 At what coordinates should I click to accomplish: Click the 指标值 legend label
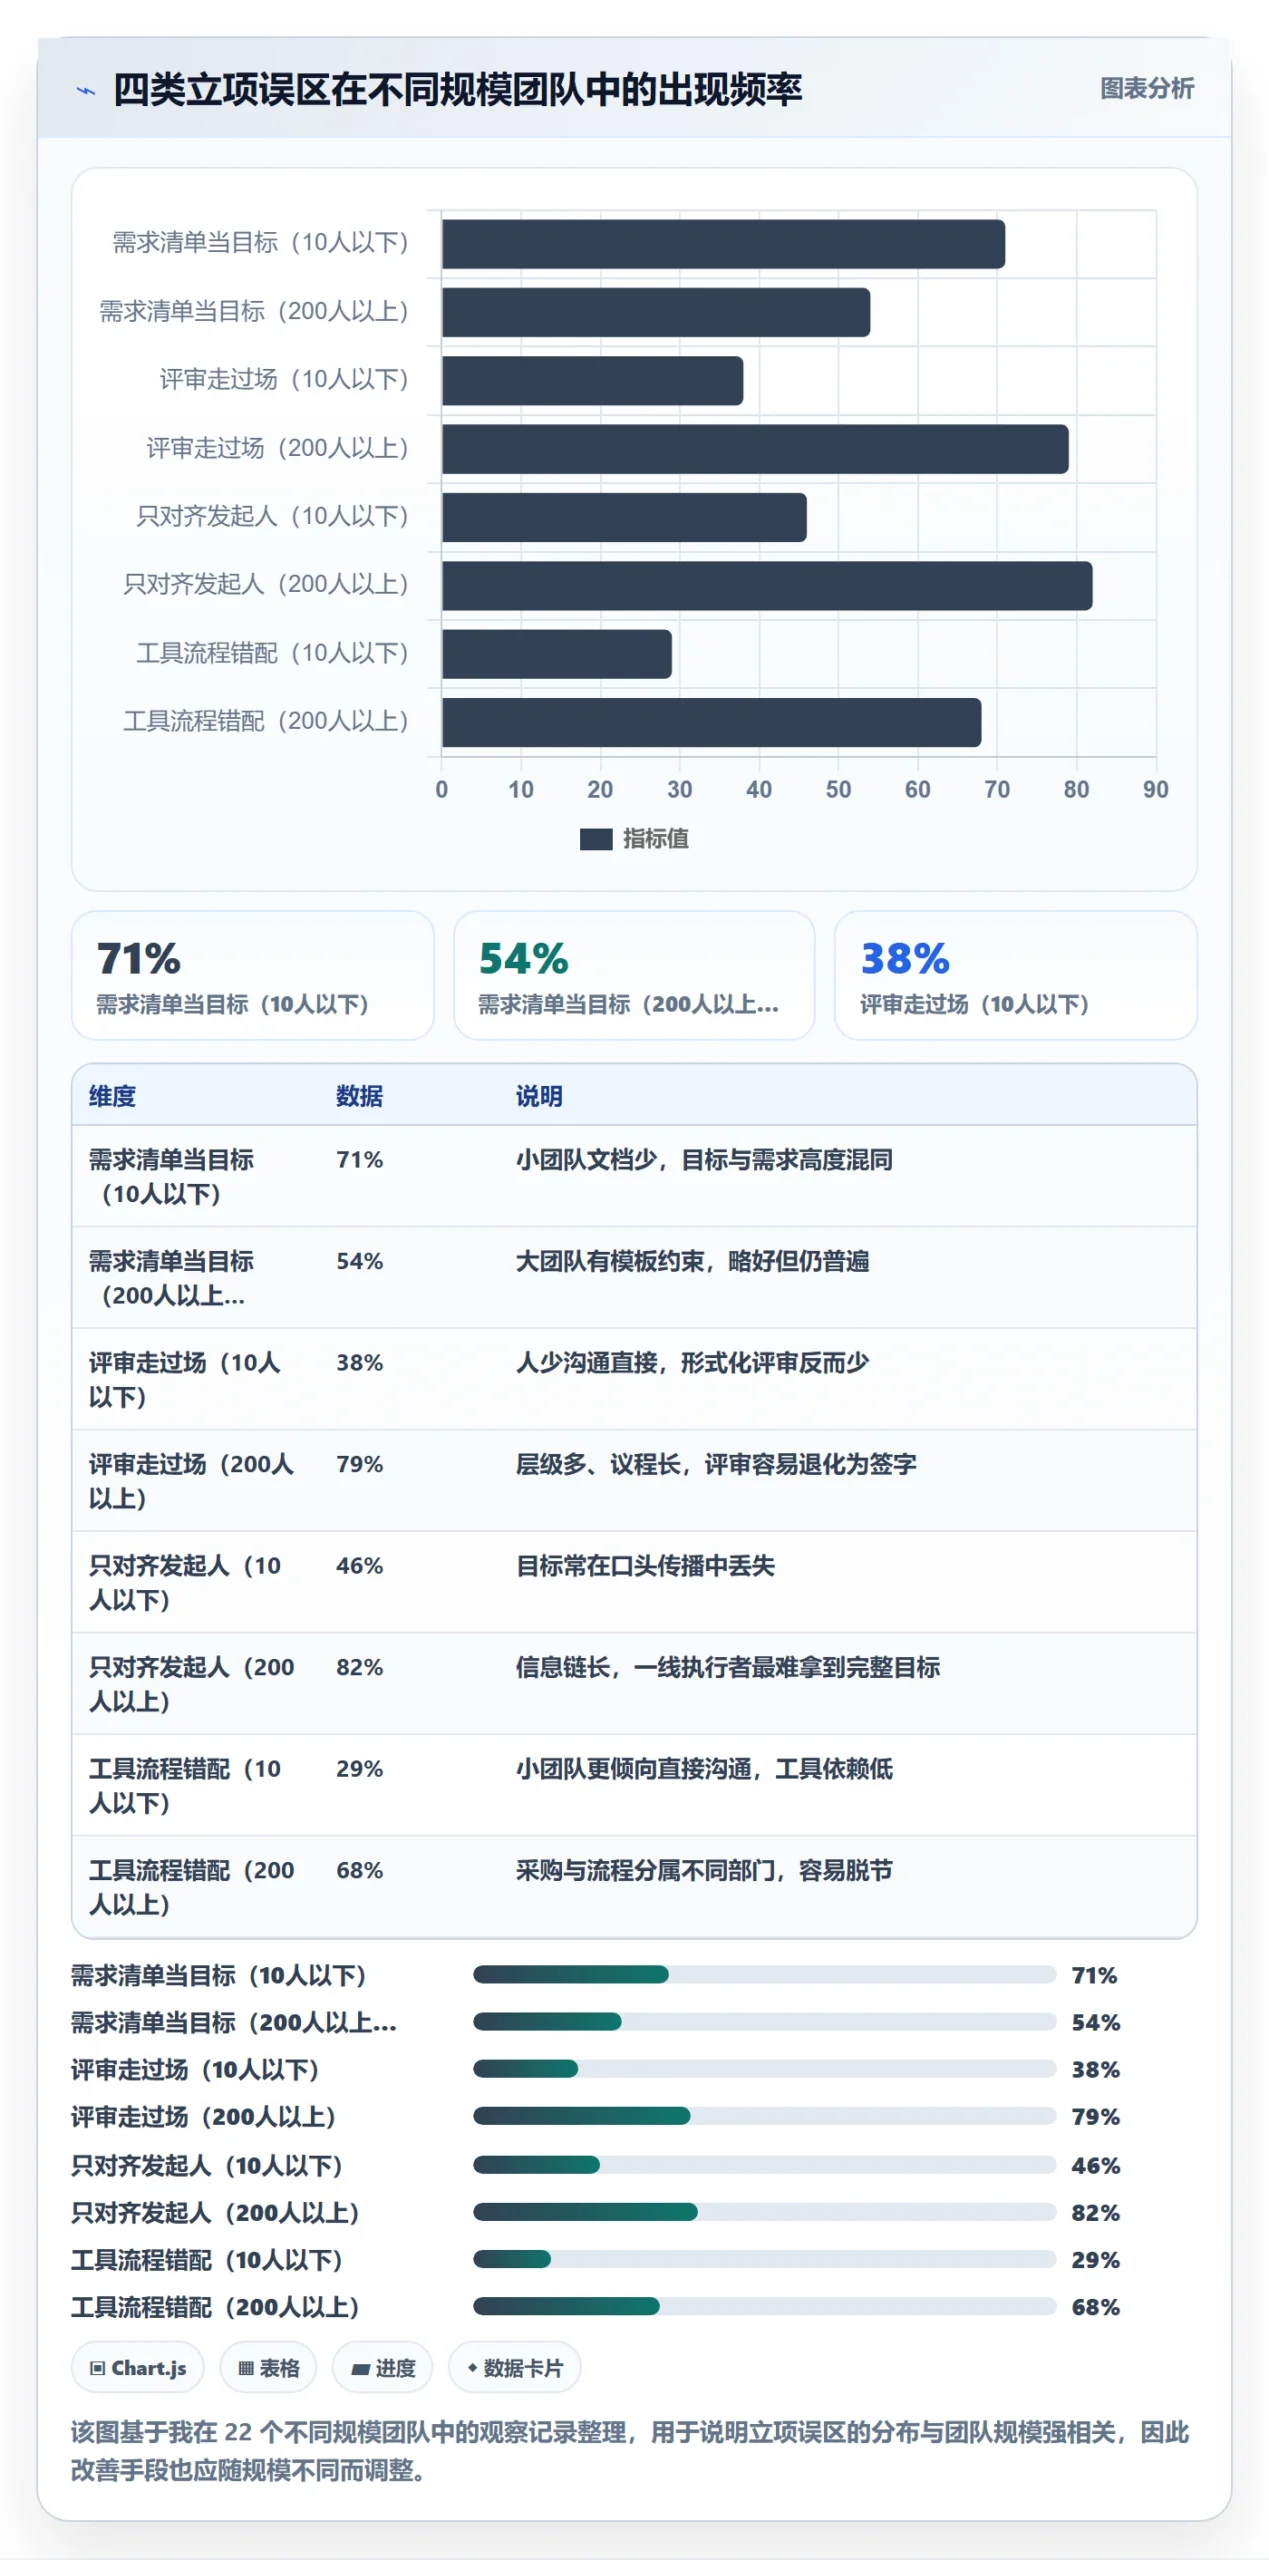tap(655, 839)
